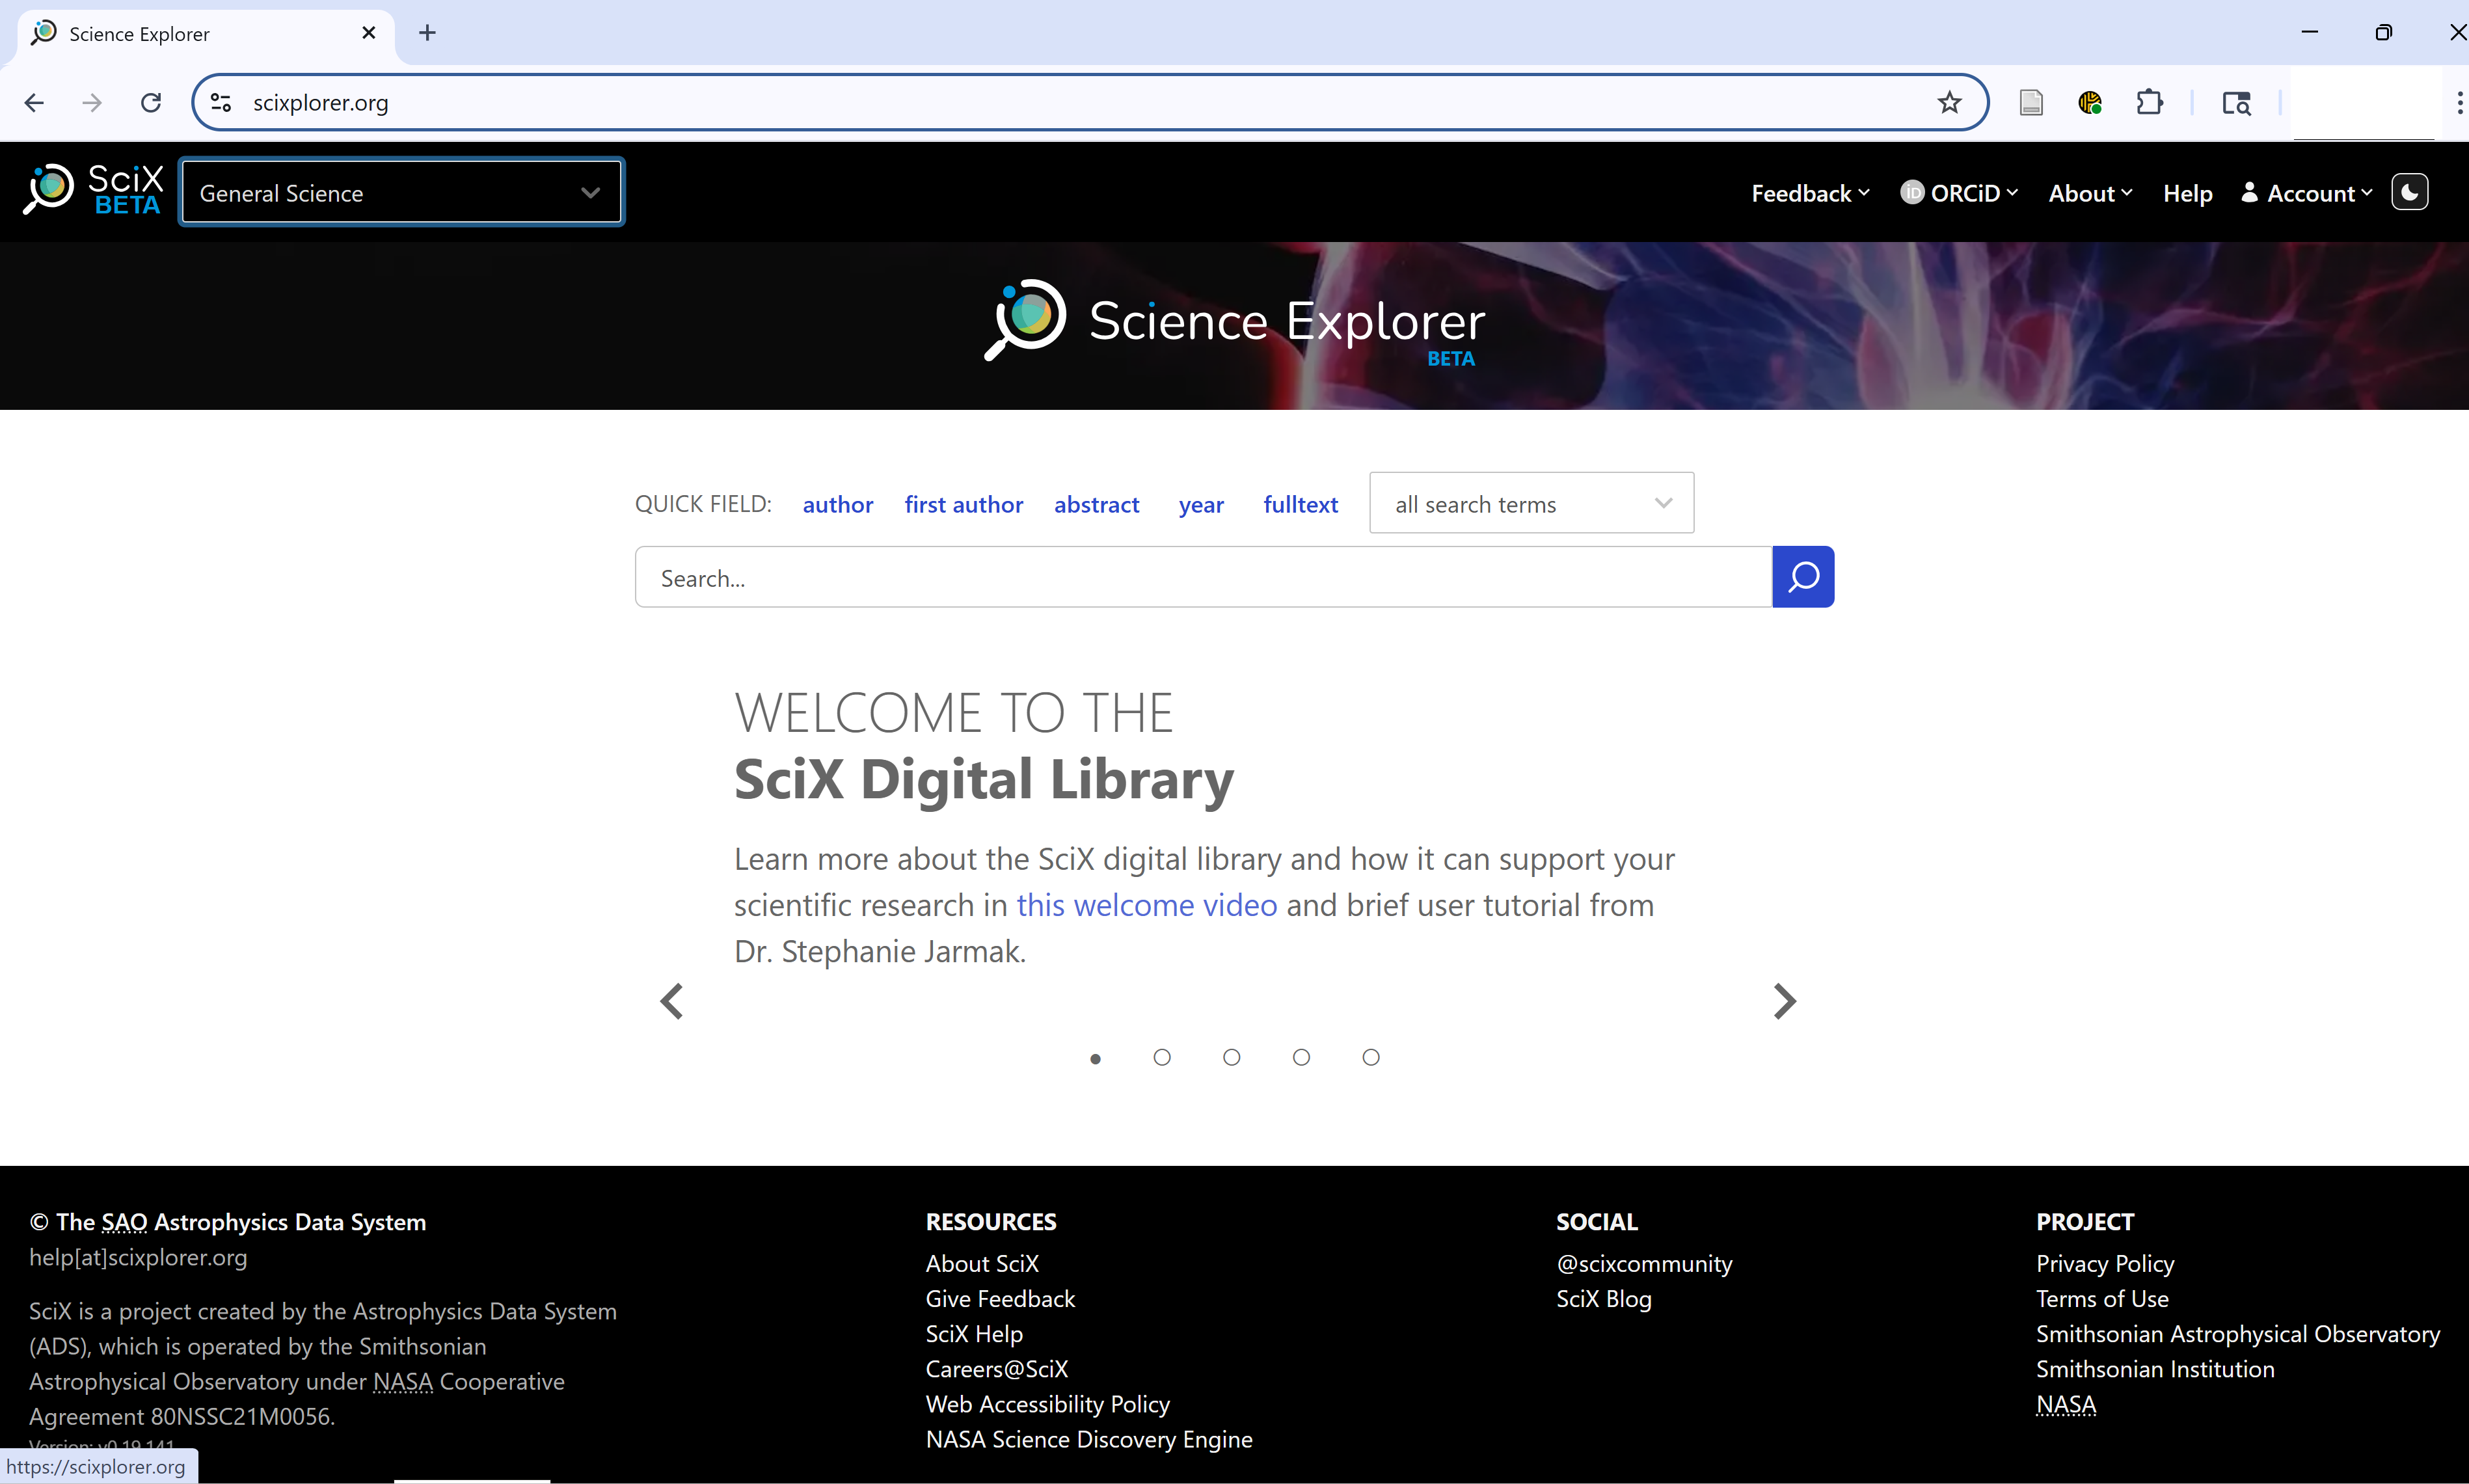
Task: Open the Account menu
Action: (2306, 193)
